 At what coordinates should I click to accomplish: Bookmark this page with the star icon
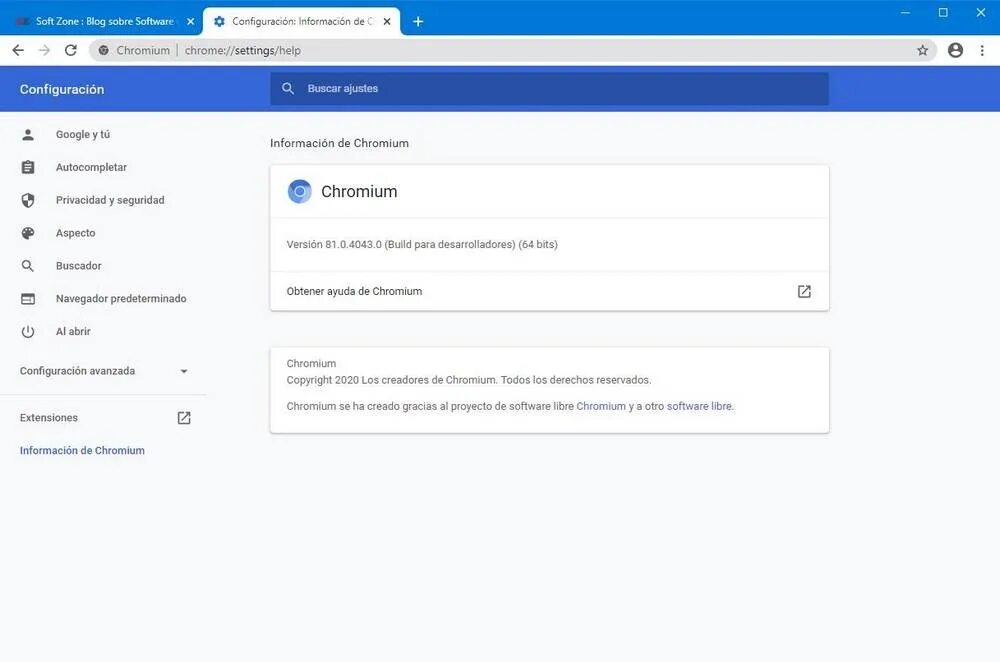pyautogui.click(x=922, y=50)
